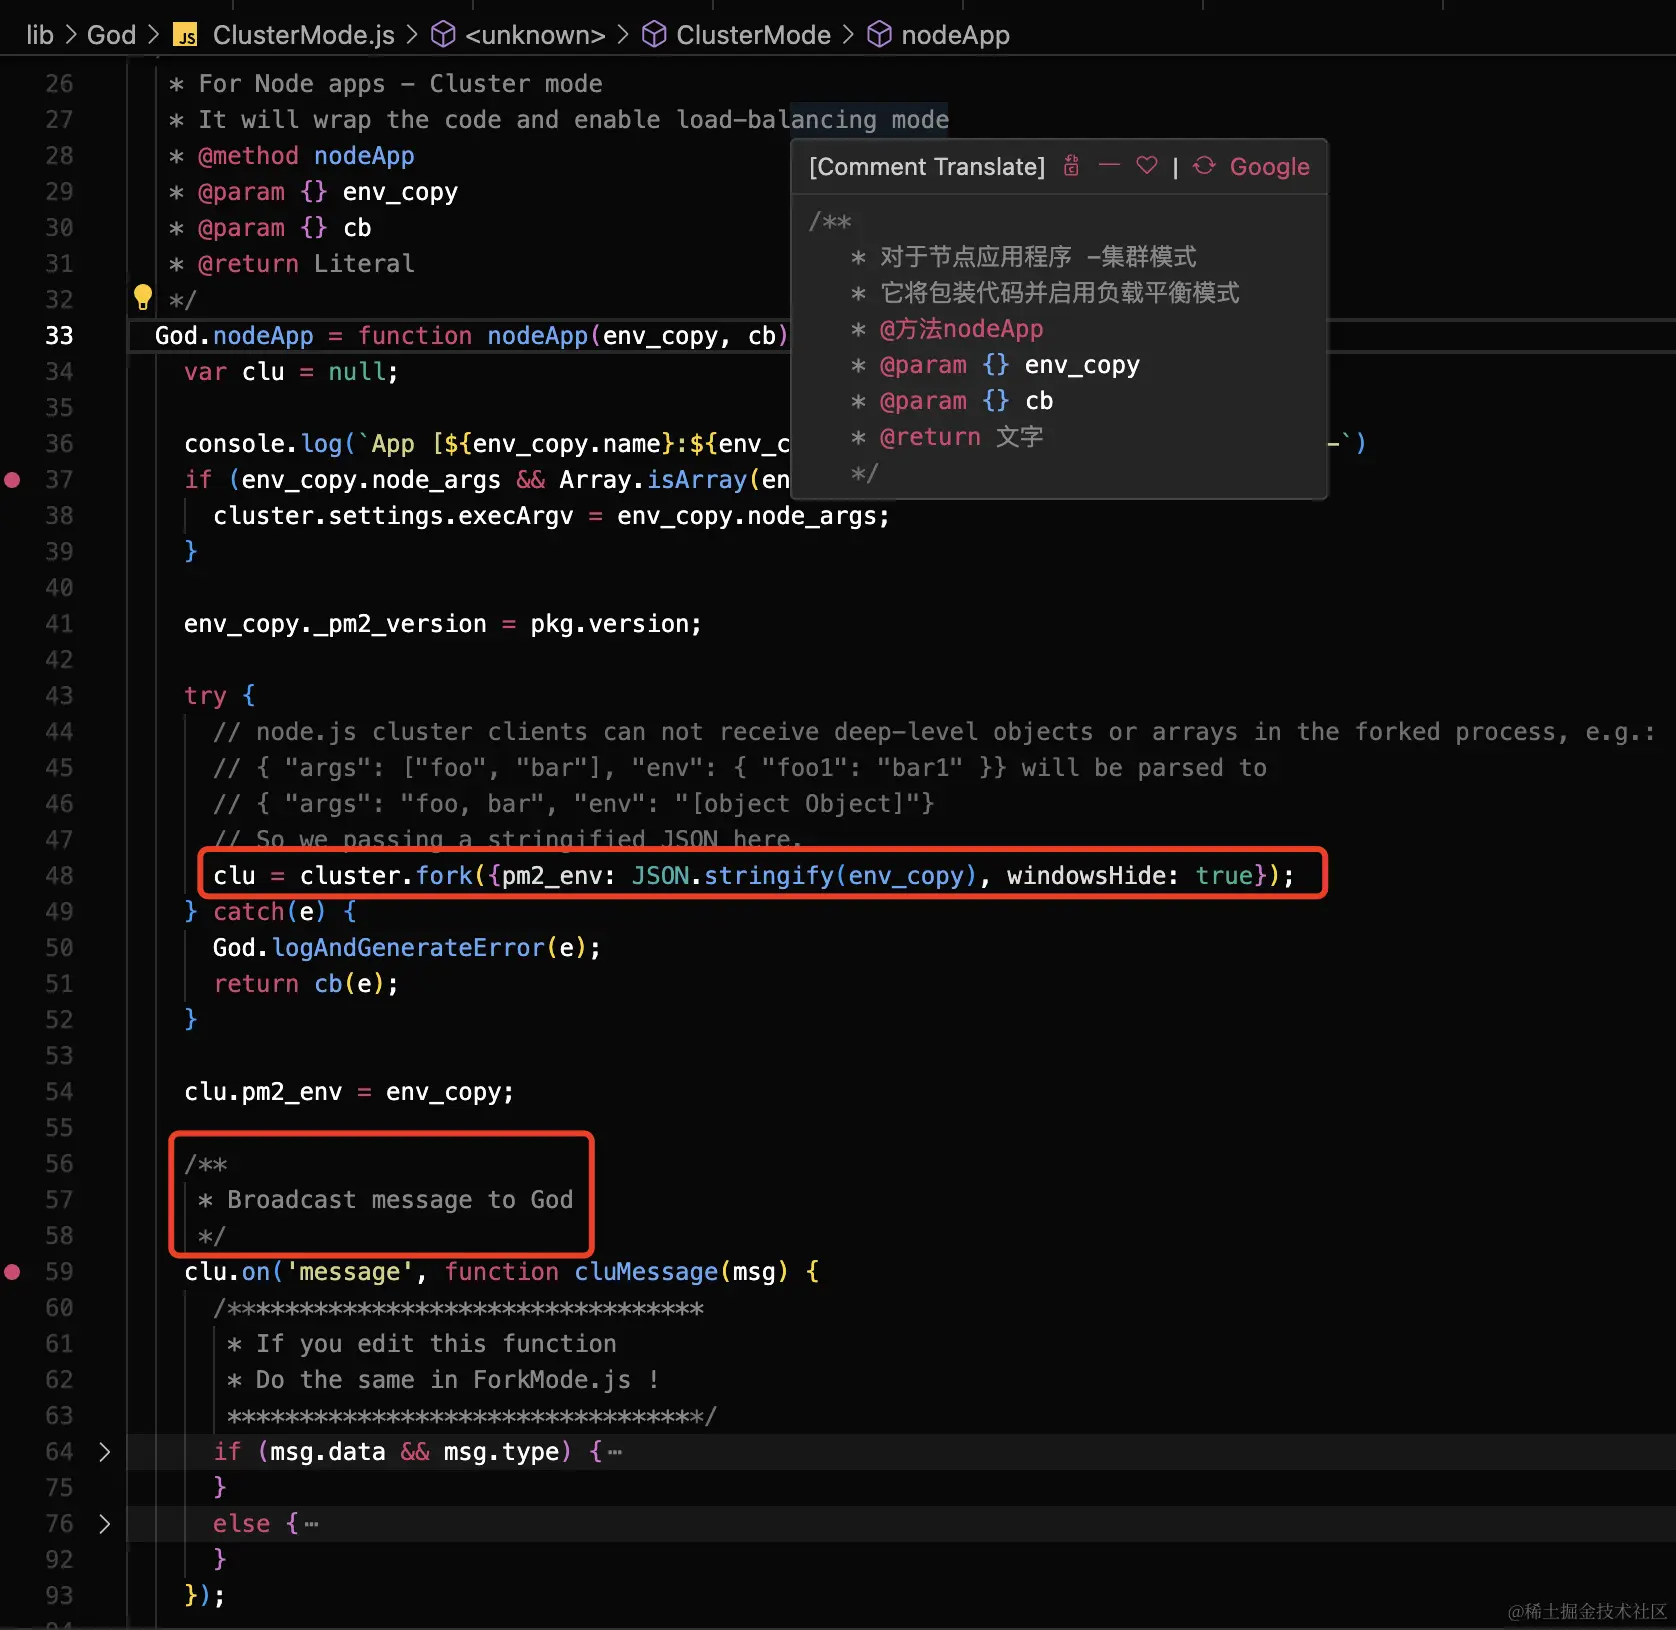Click the cube icon before ClusterMode

tap(654, 35)
